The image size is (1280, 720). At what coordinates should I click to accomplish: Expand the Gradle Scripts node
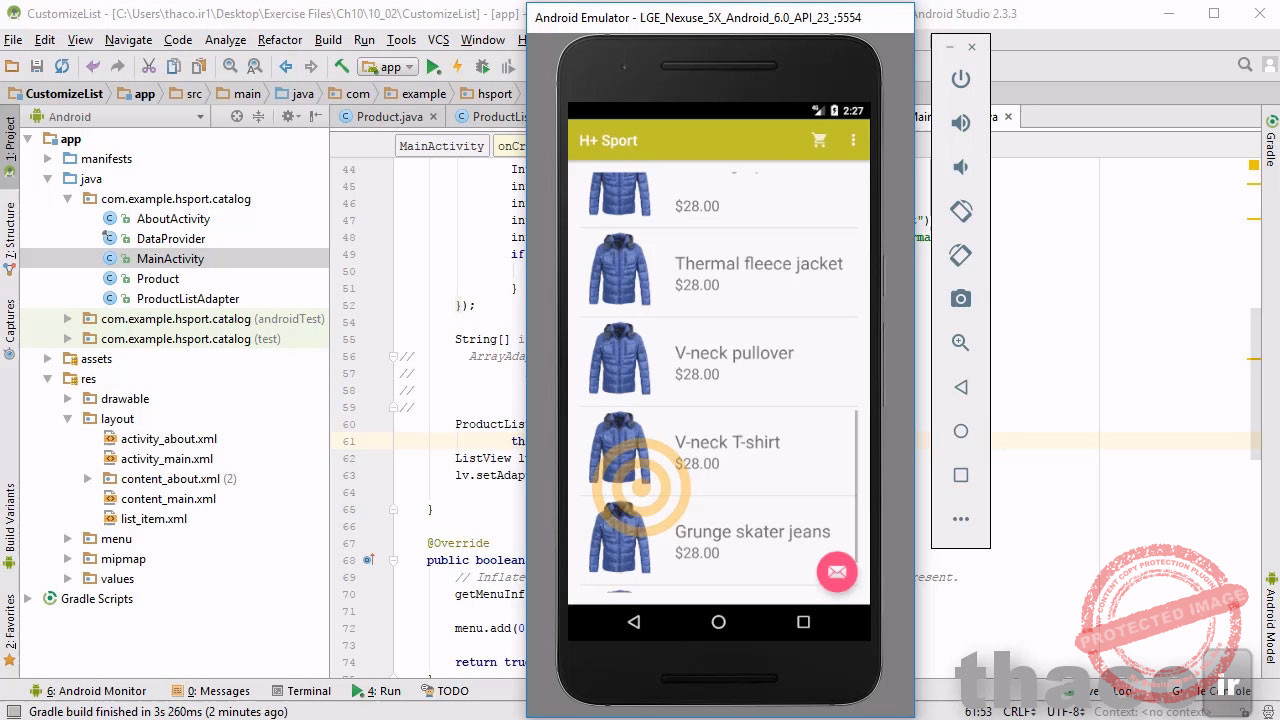tap(28, 599)
